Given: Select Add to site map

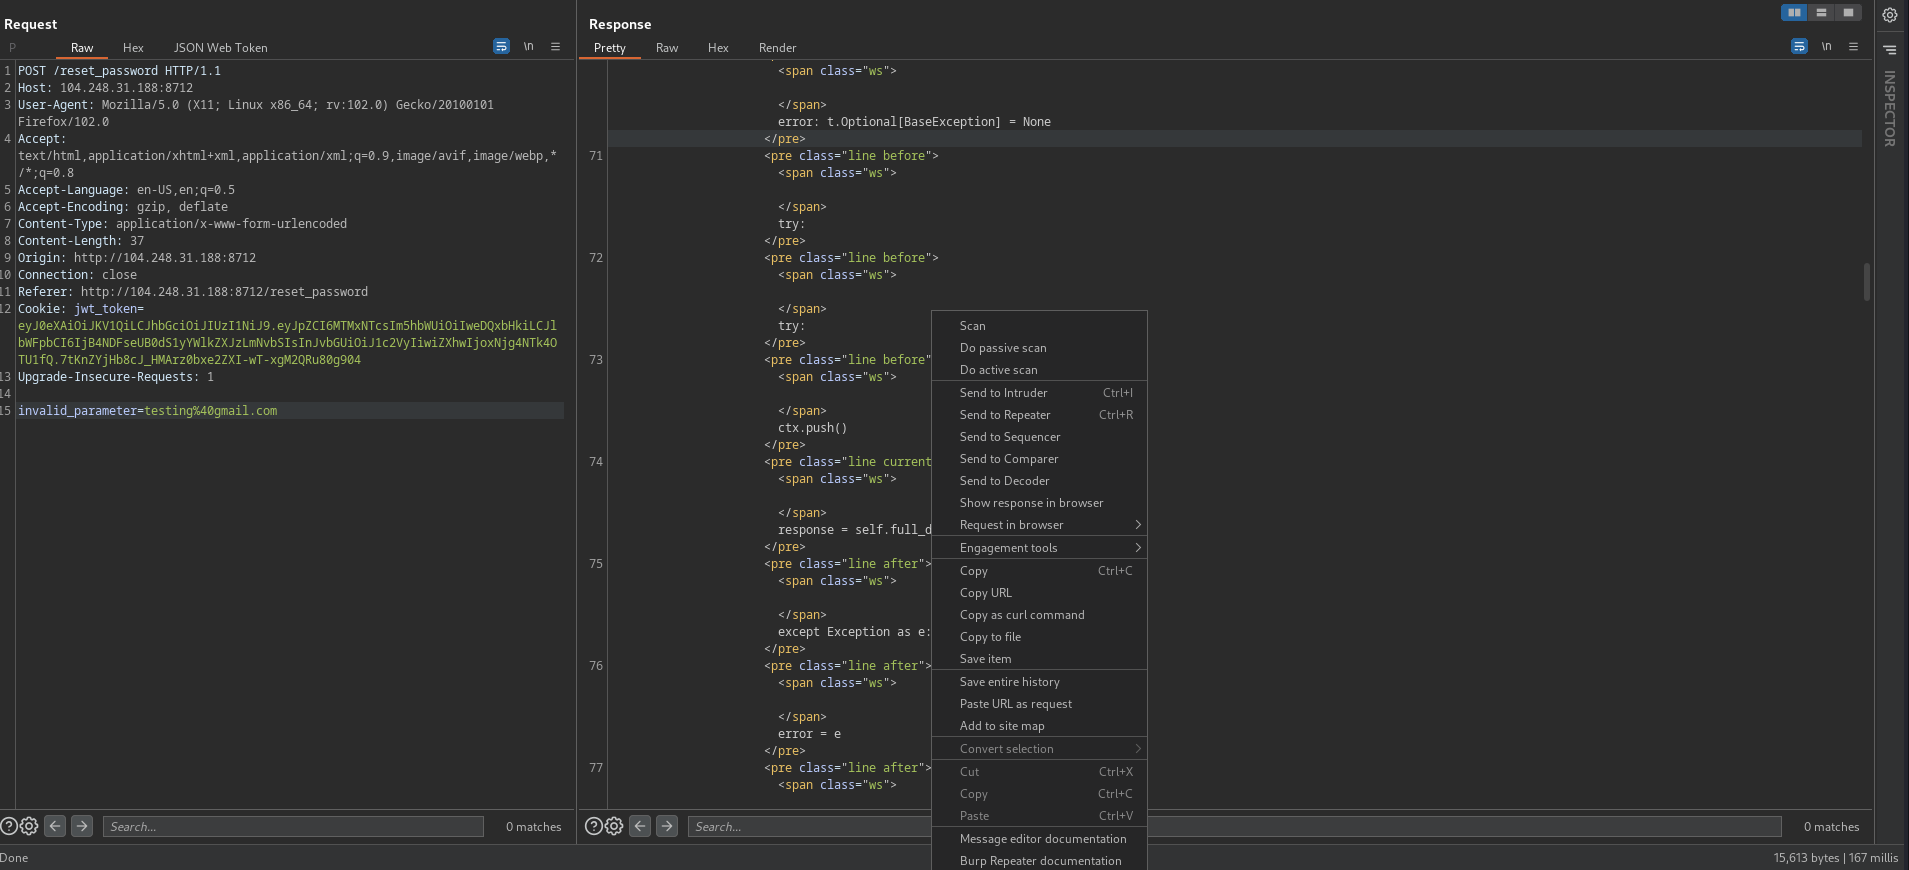Looking at the screenshot, I should pyautogui.click(x=1039, y=726).
